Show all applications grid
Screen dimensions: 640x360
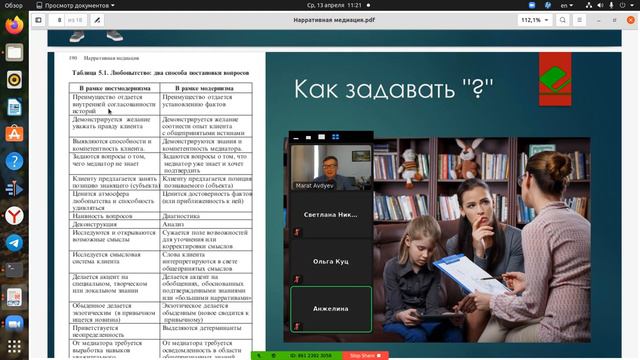14,347
